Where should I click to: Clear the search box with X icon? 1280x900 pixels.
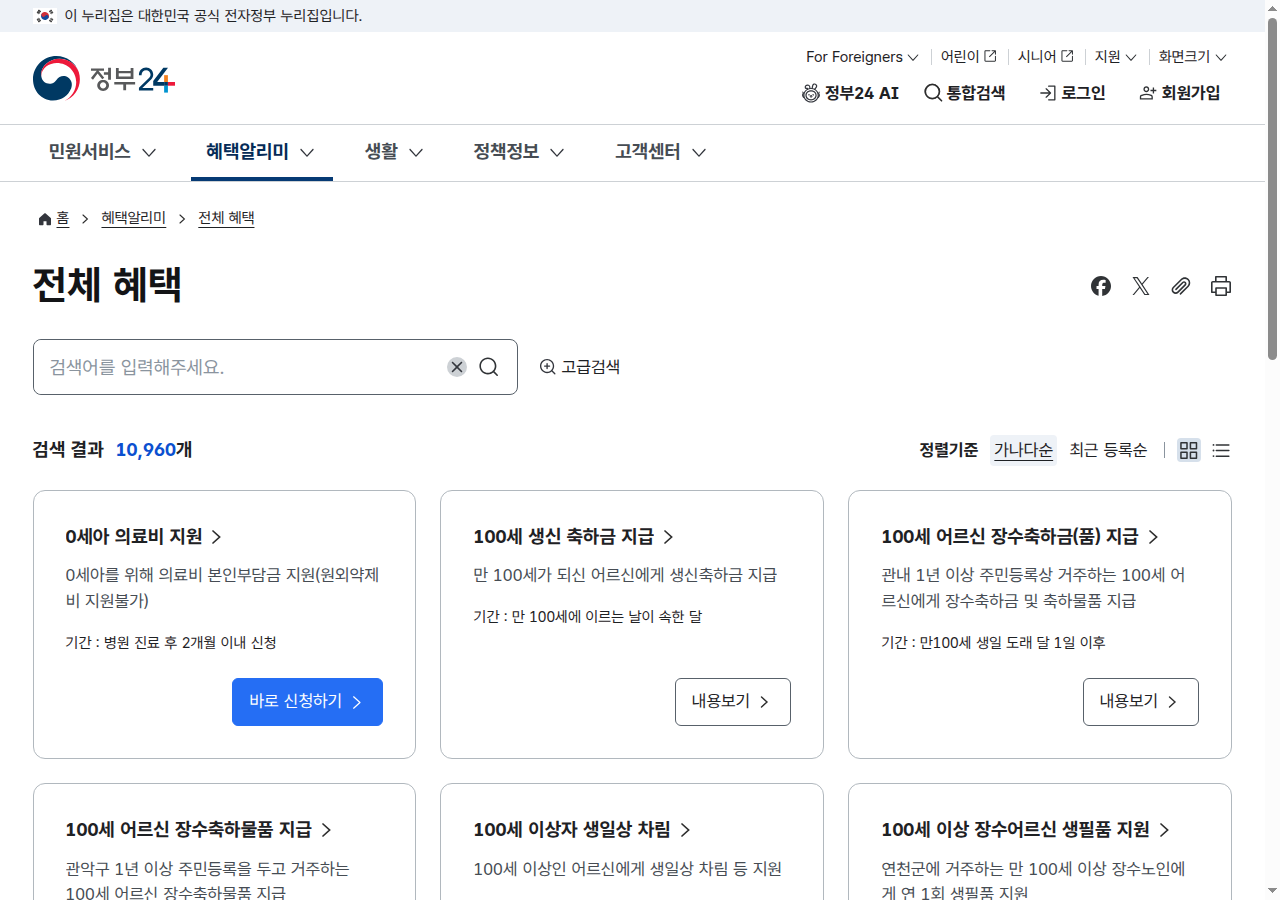tap(457, 367)
